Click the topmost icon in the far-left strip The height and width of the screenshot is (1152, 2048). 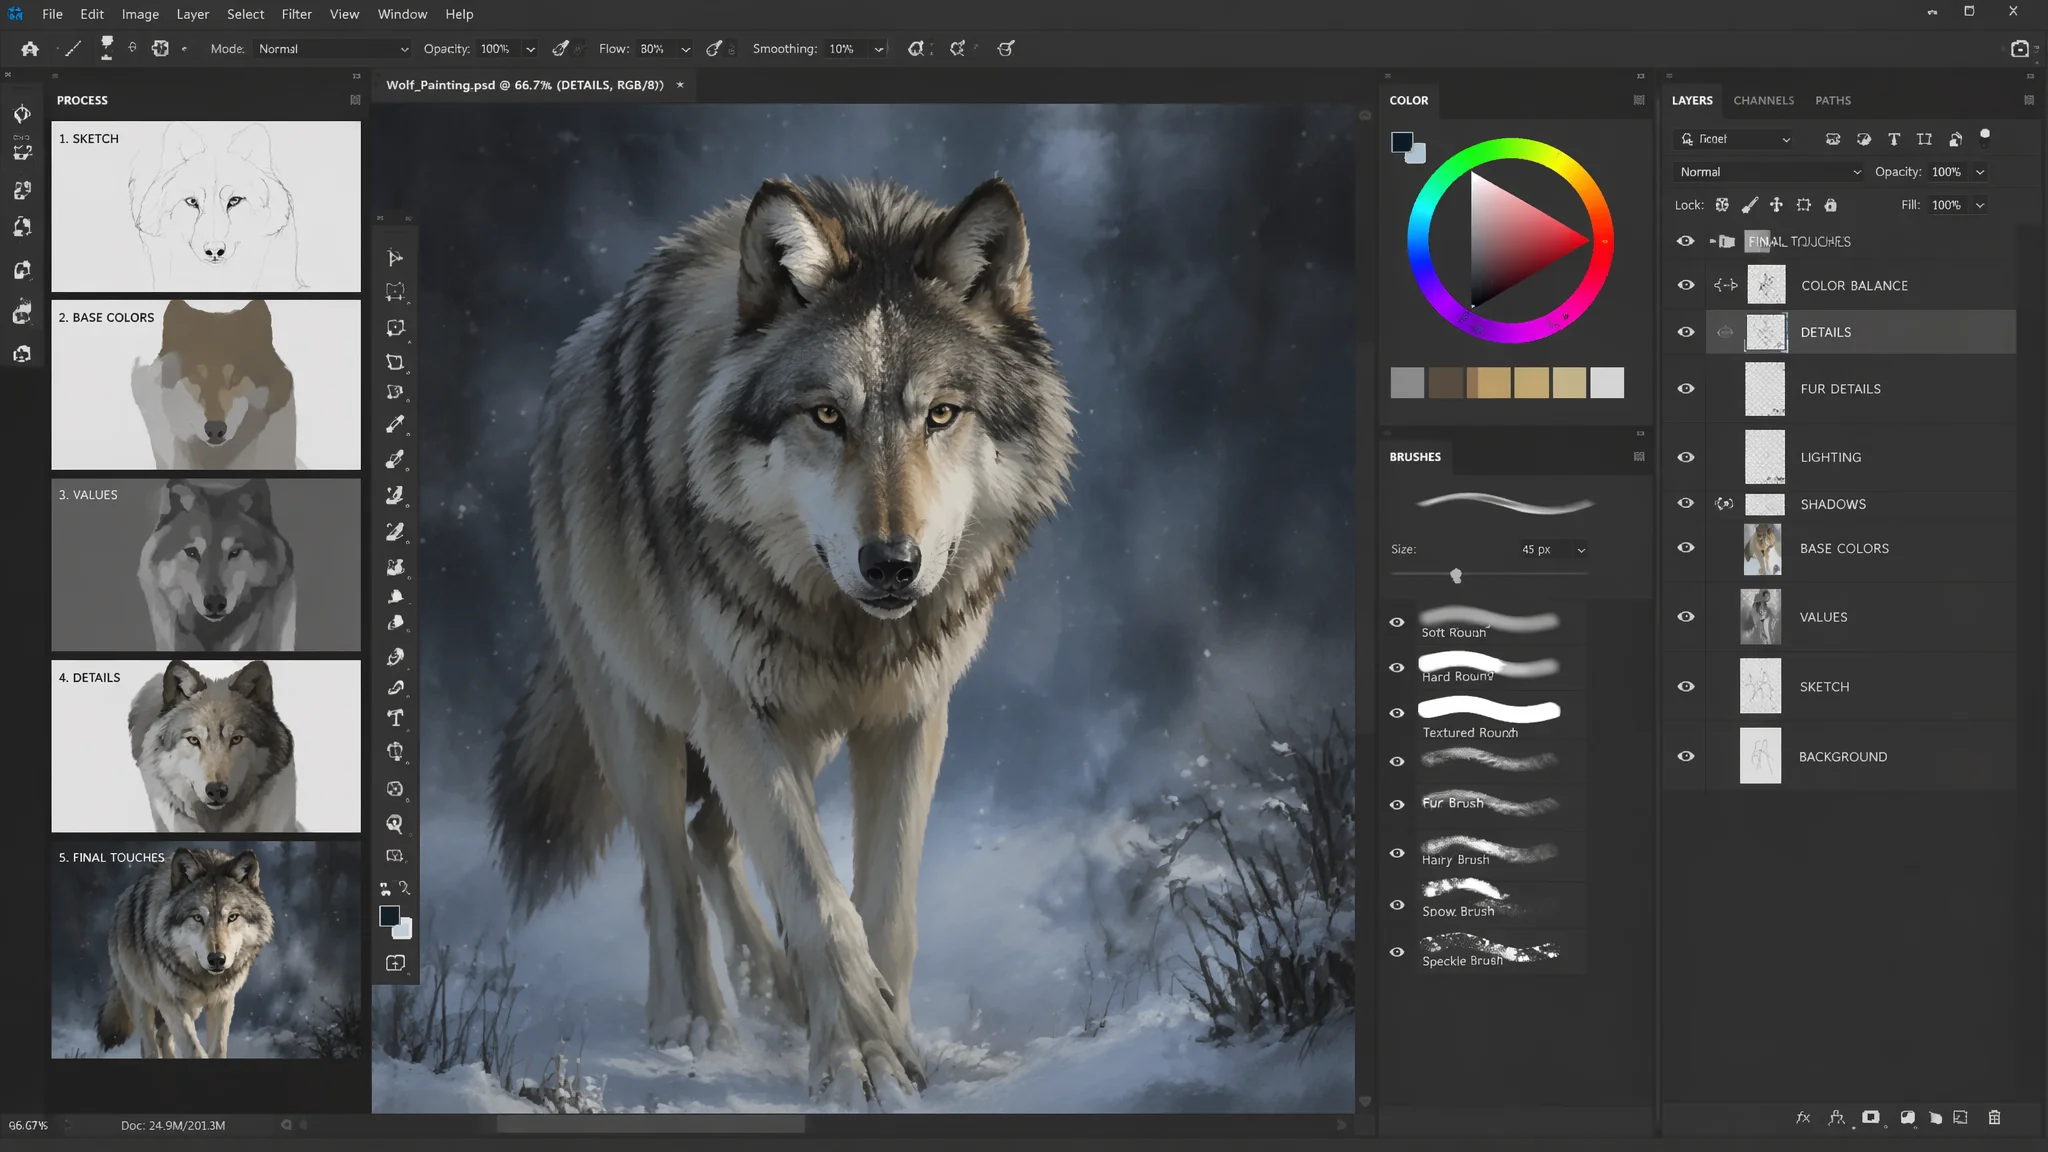tap(22, 114)
